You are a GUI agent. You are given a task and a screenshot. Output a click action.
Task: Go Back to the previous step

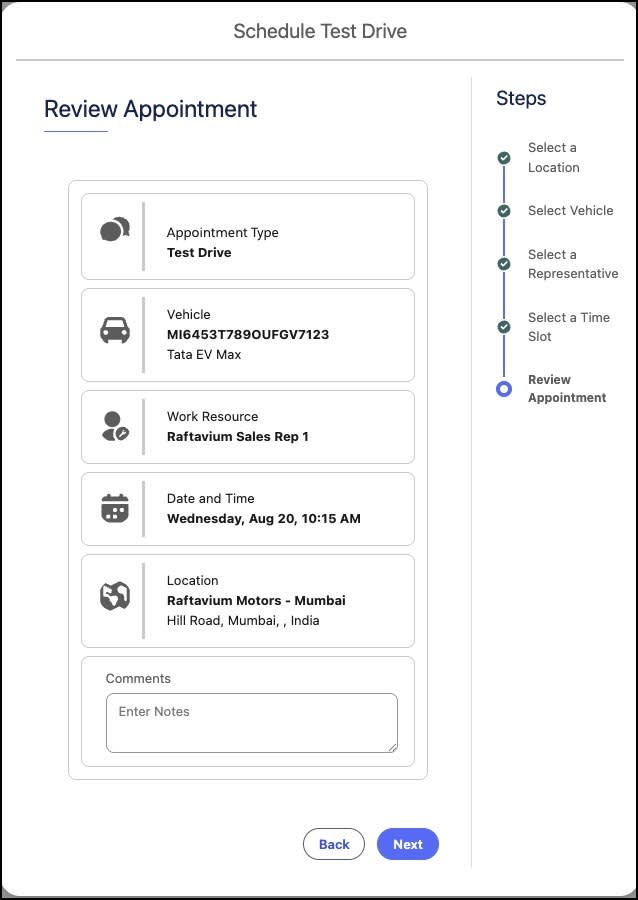(334, 844)
